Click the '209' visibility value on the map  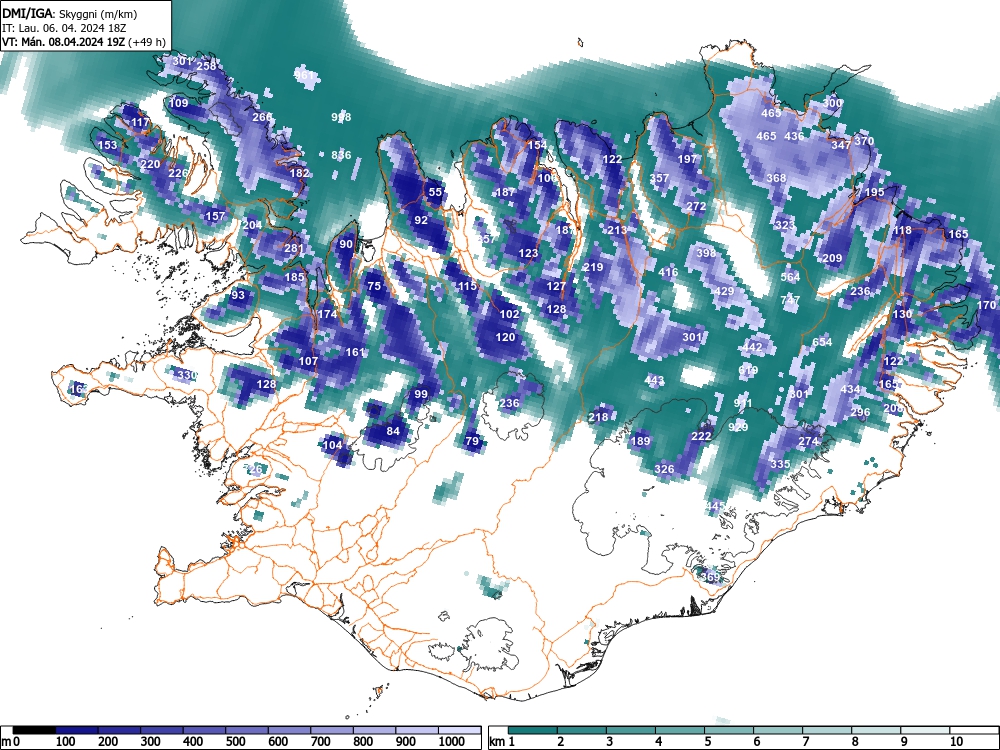[832, 258]
